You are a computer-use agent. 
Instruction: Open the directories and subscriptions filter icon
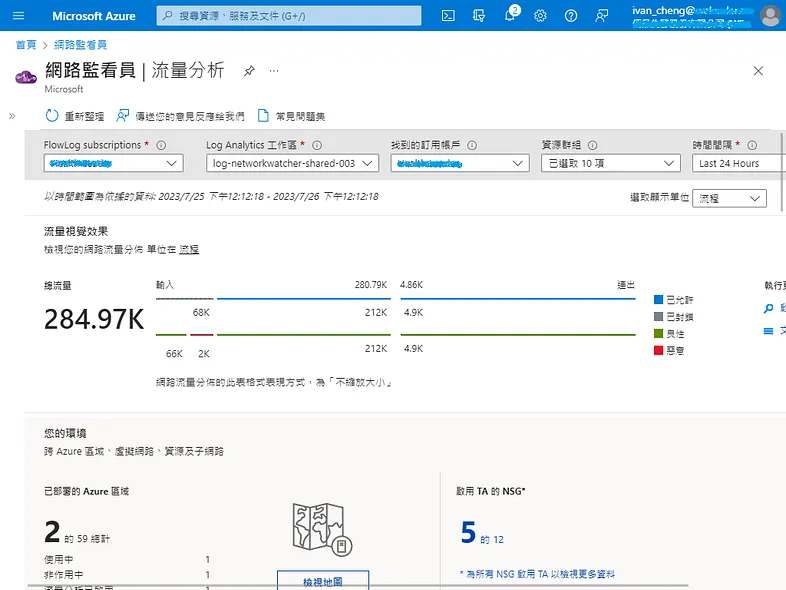click(x=479, y=16)
